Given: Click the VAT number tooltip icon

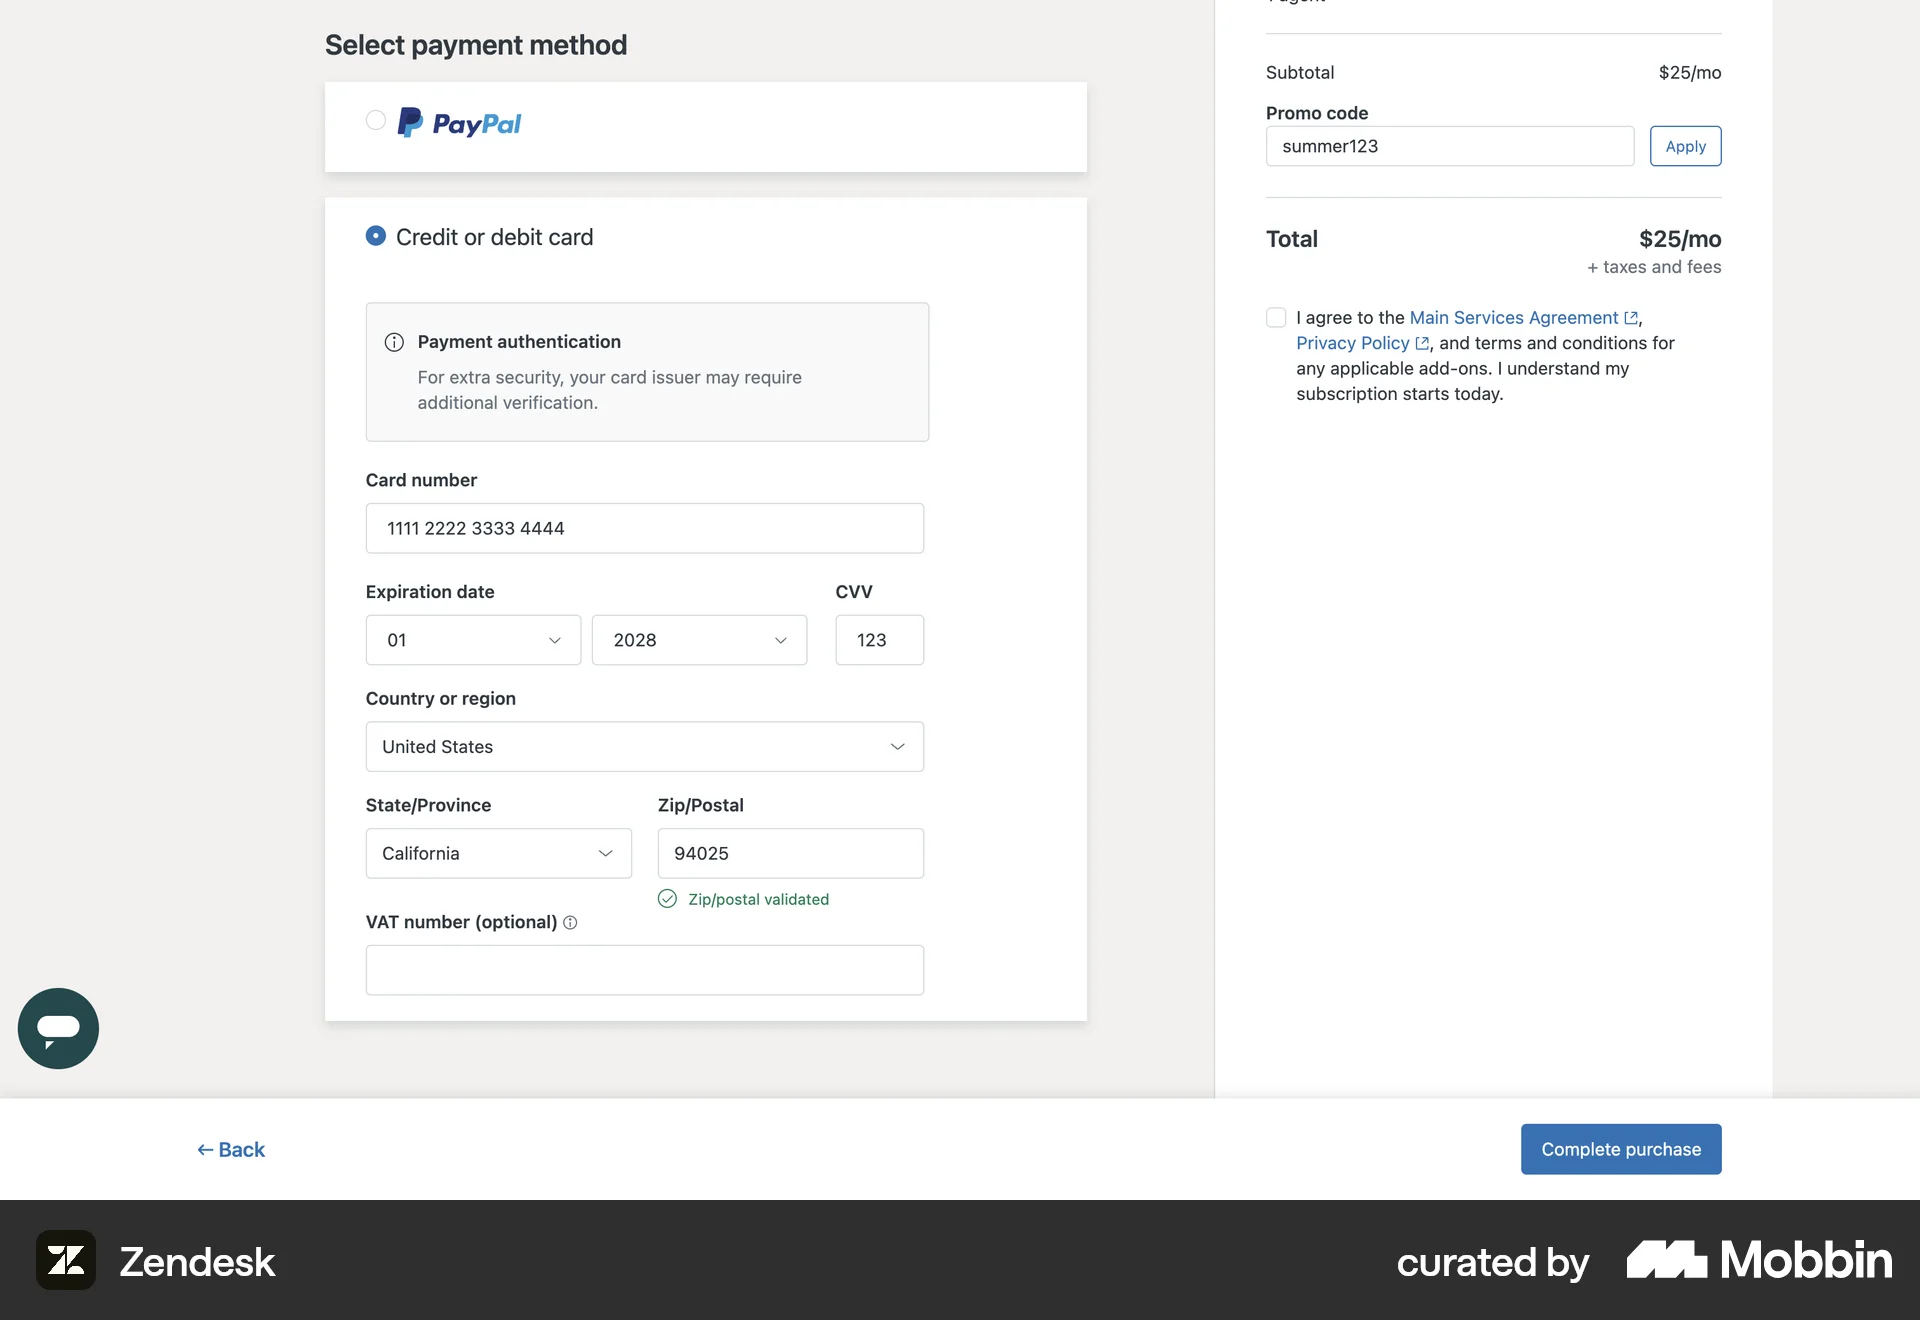Looking at the screenshot, I should pos(570,923).
